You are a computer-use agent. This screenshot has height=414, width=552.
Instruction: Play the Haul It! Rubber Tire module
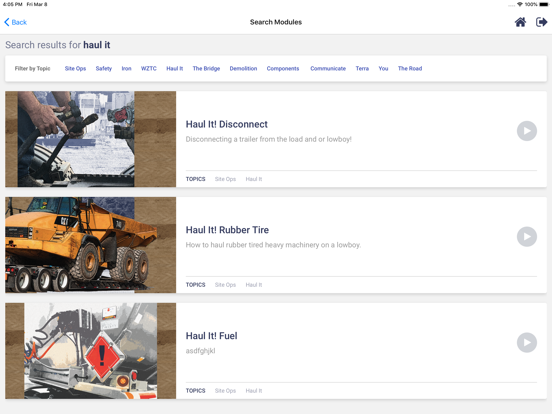(527, 237)
